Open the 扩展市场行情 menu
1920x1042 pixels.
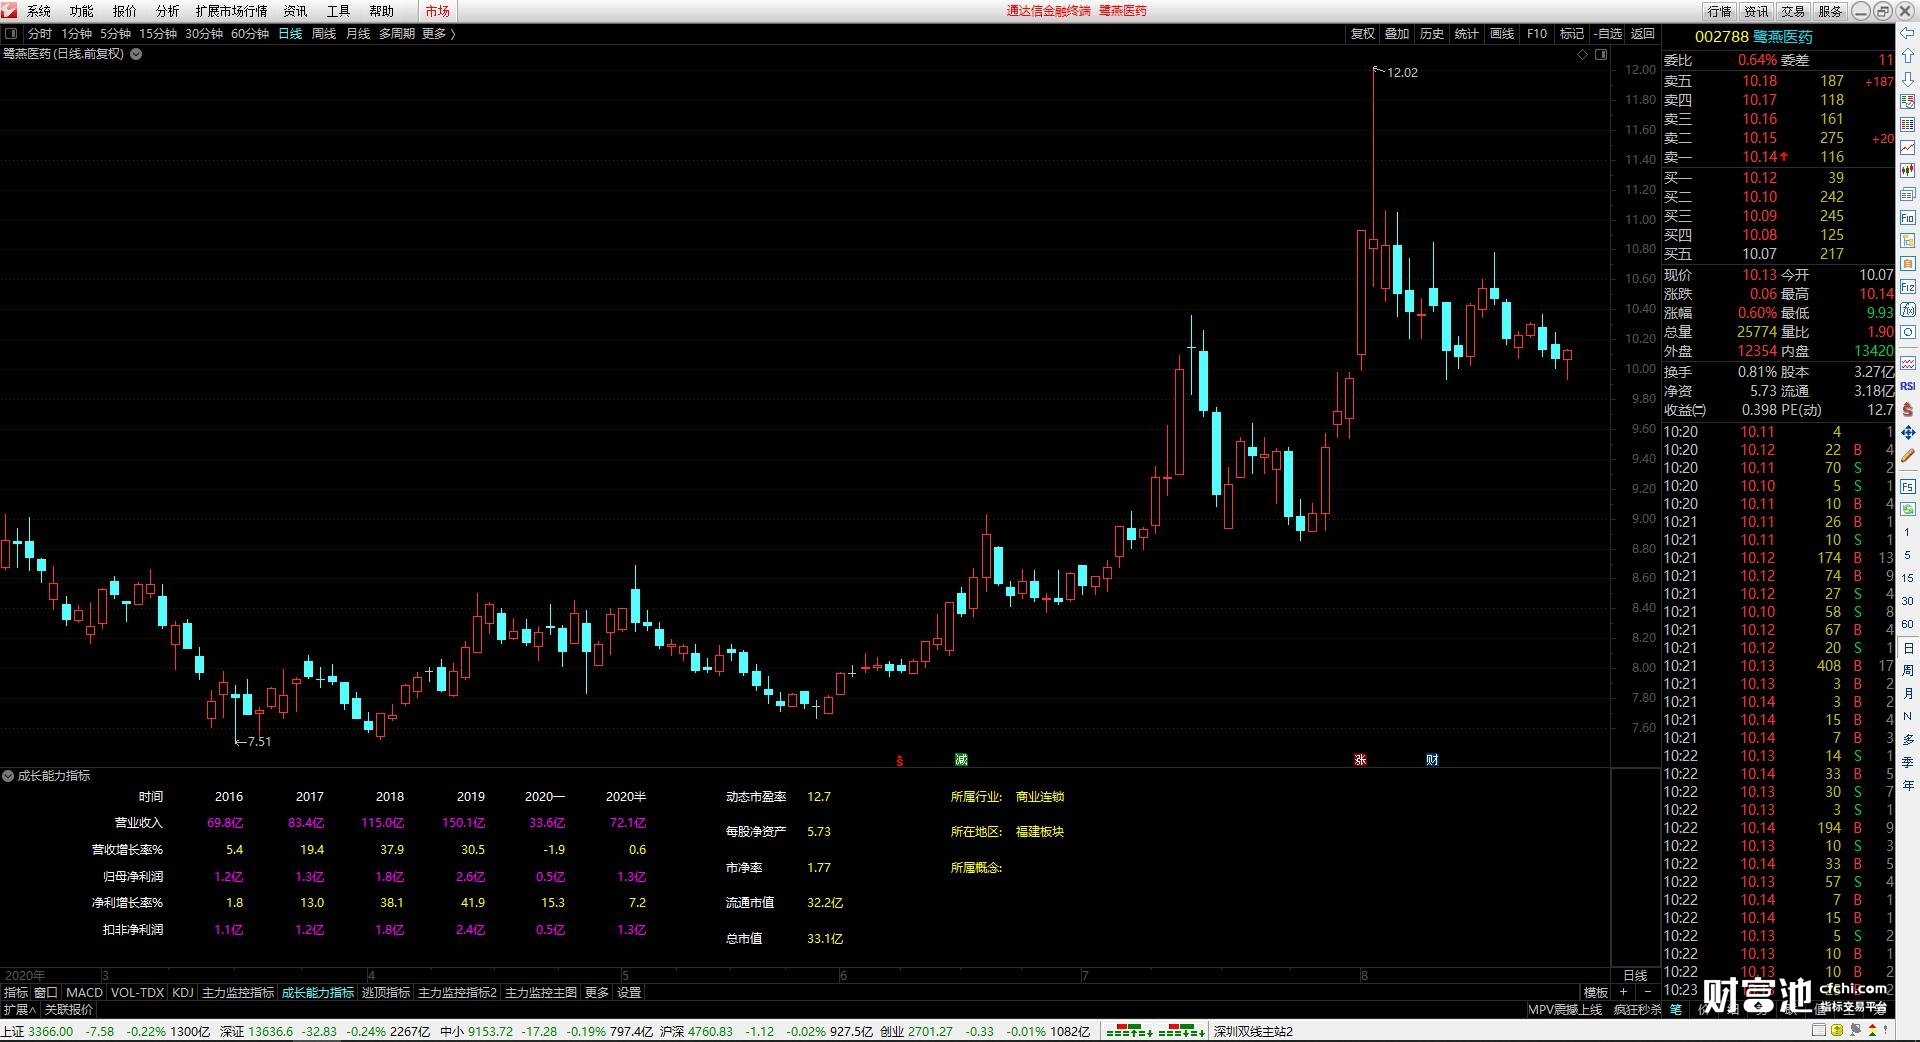(232, 11)
